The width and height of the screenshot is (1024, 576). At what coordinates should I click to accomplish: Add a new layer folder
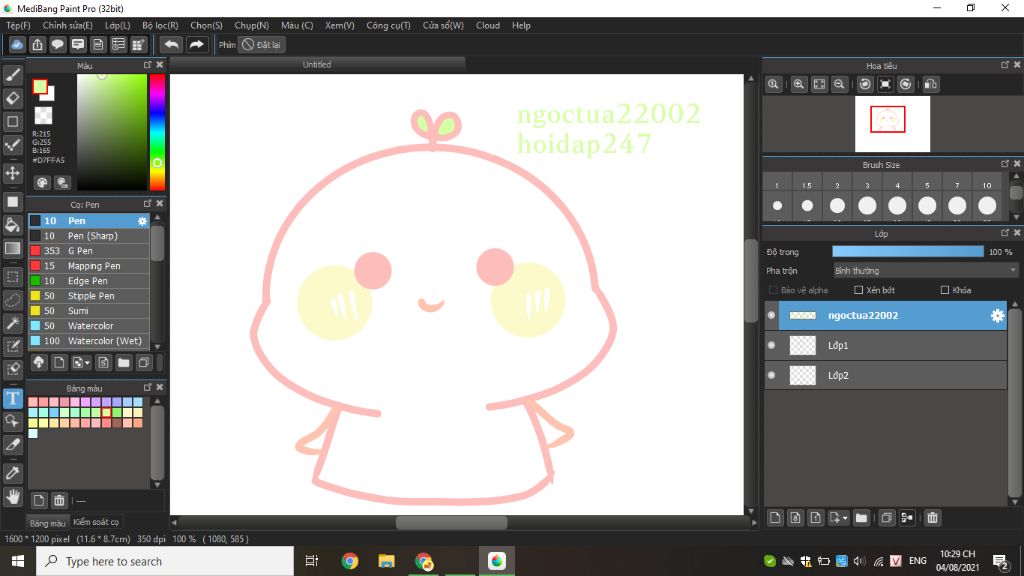point(861,518)
